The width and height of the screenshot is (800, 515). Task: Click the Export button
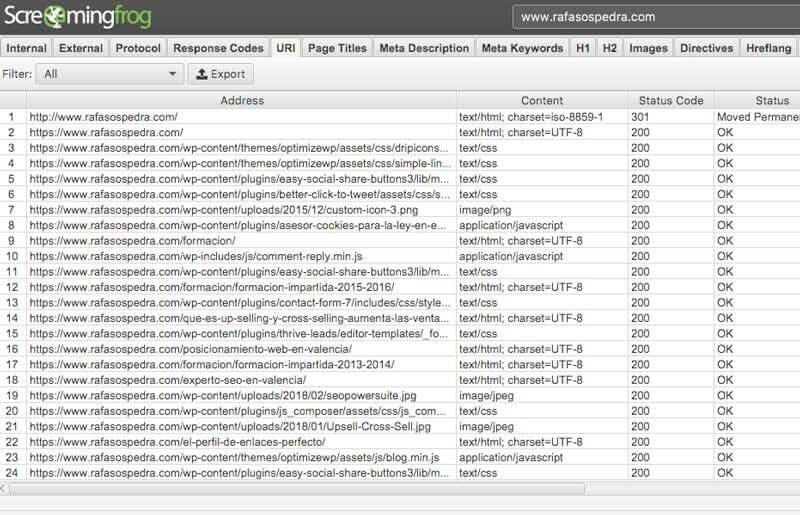point(220,74)
